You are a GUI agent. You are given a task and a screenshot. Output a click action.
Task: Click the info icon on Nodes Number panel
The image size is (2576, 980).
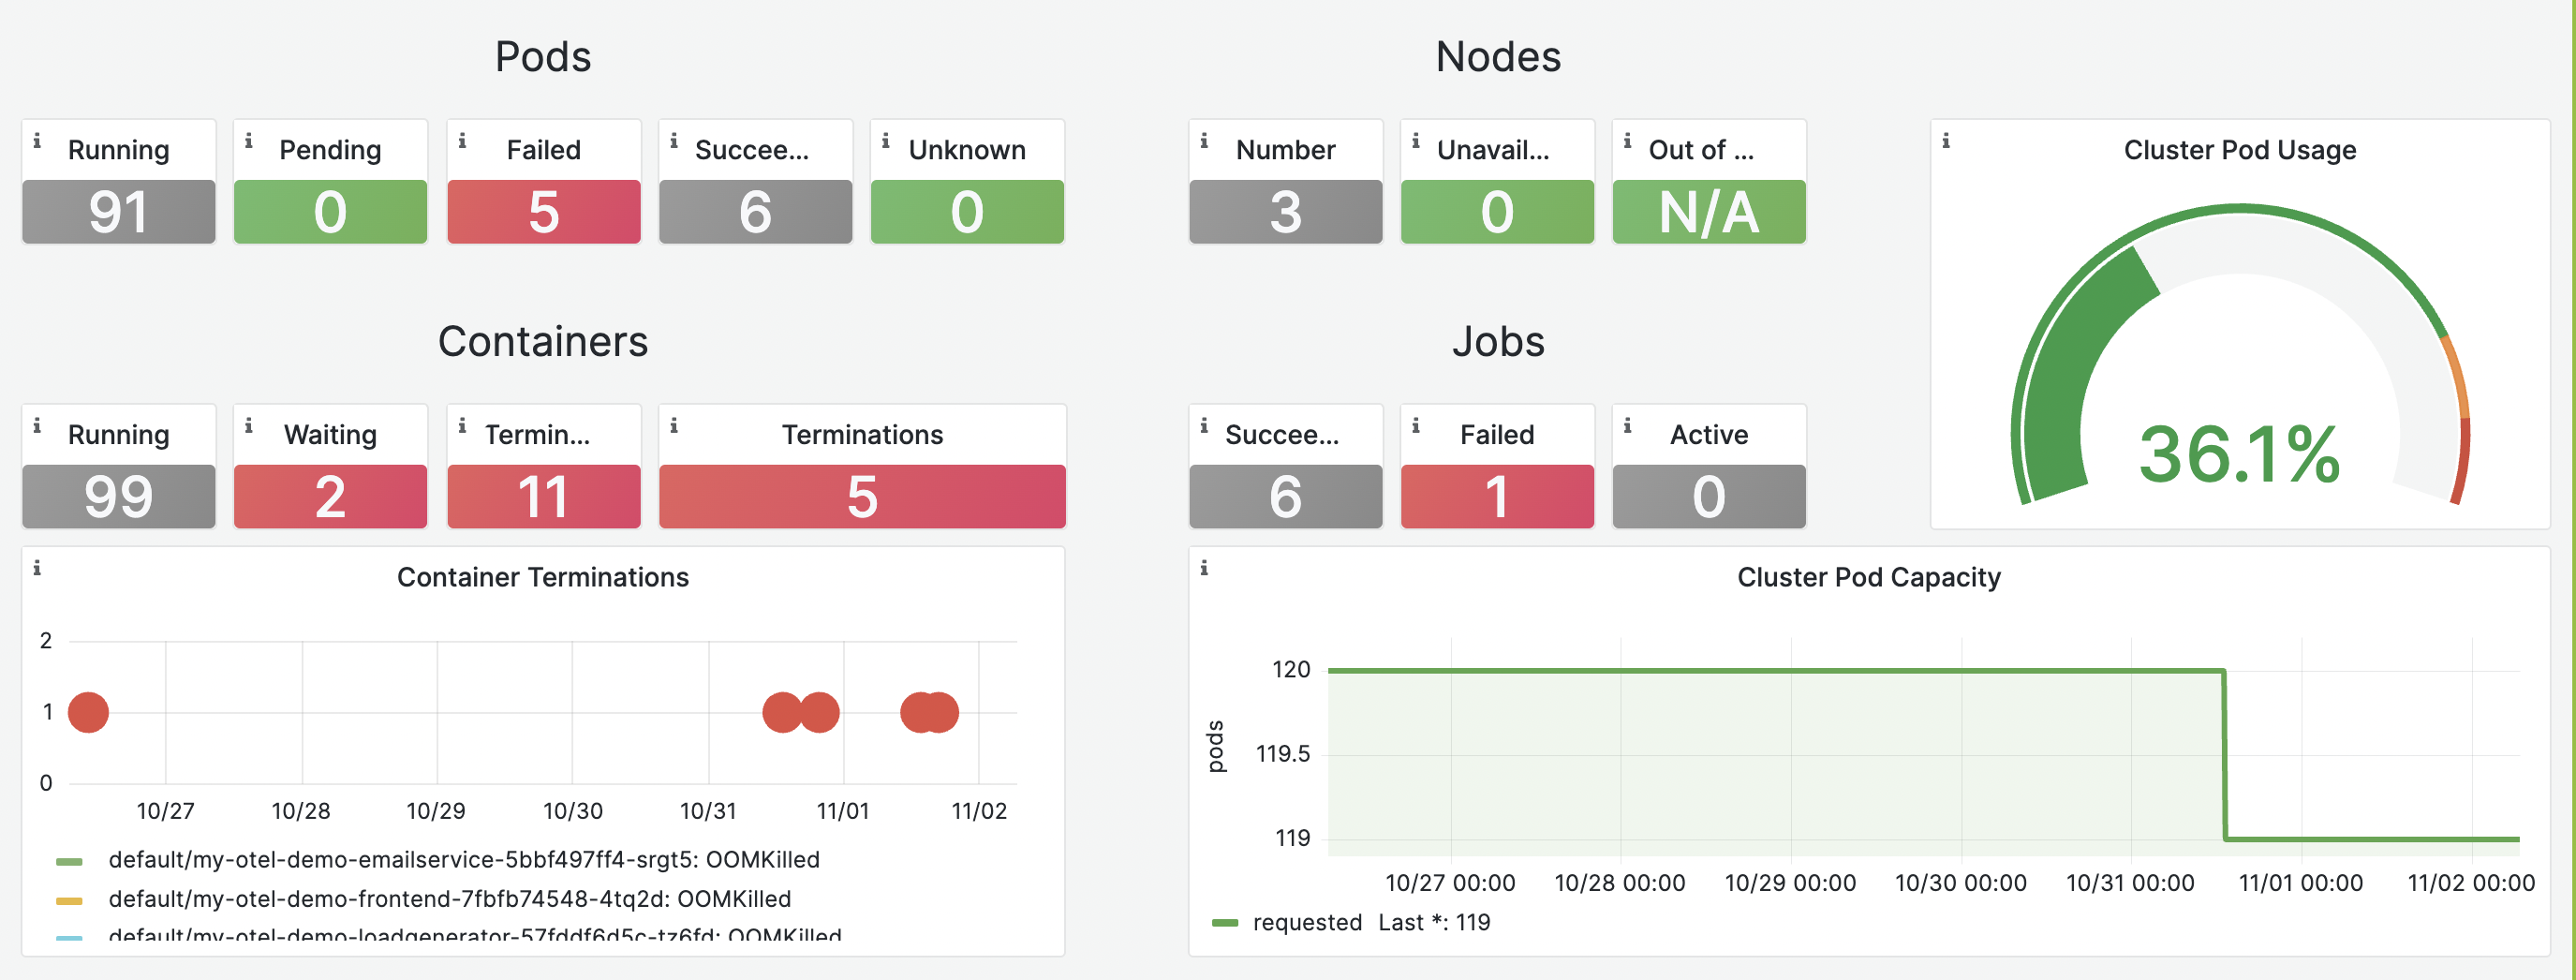[1204, 141]
